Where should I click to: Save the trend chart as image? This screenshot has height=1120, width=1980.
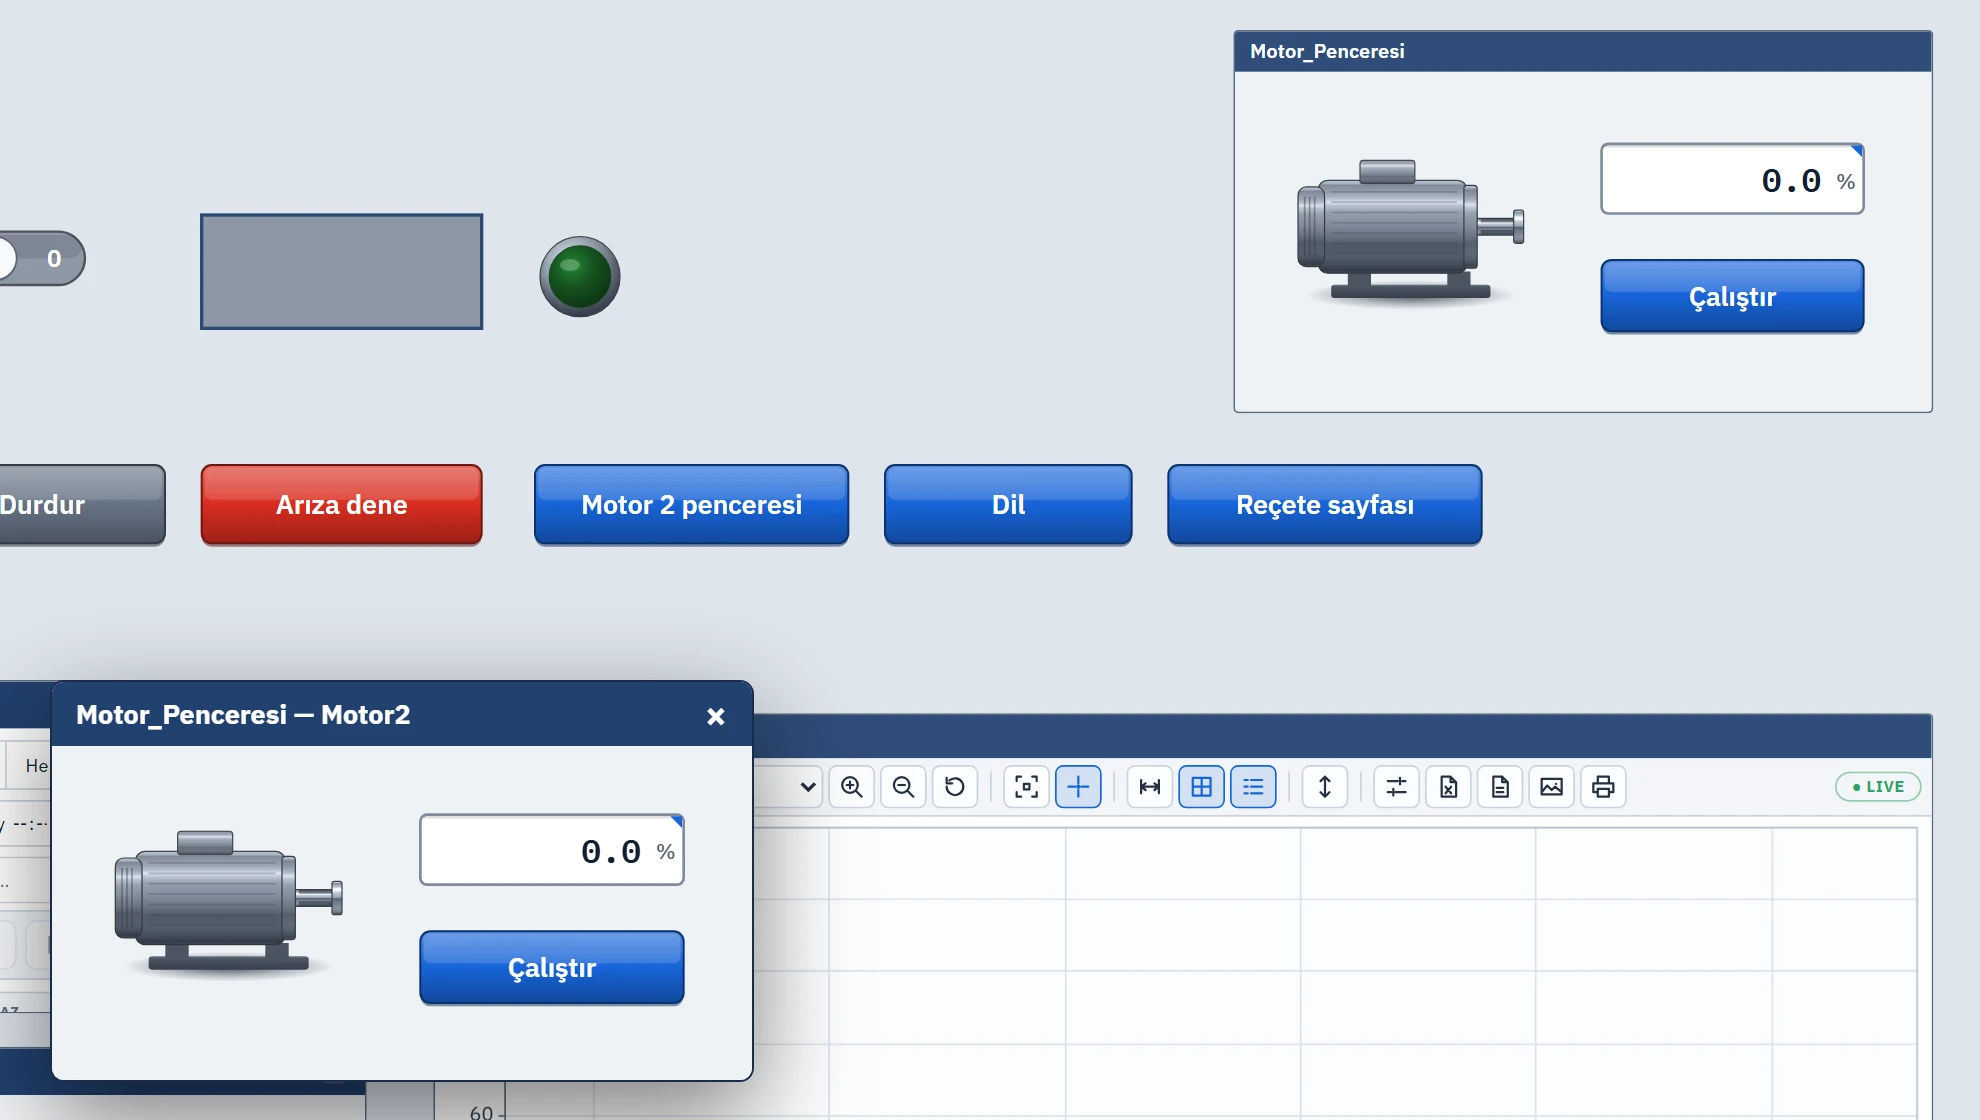click(x=1552, y=787)
